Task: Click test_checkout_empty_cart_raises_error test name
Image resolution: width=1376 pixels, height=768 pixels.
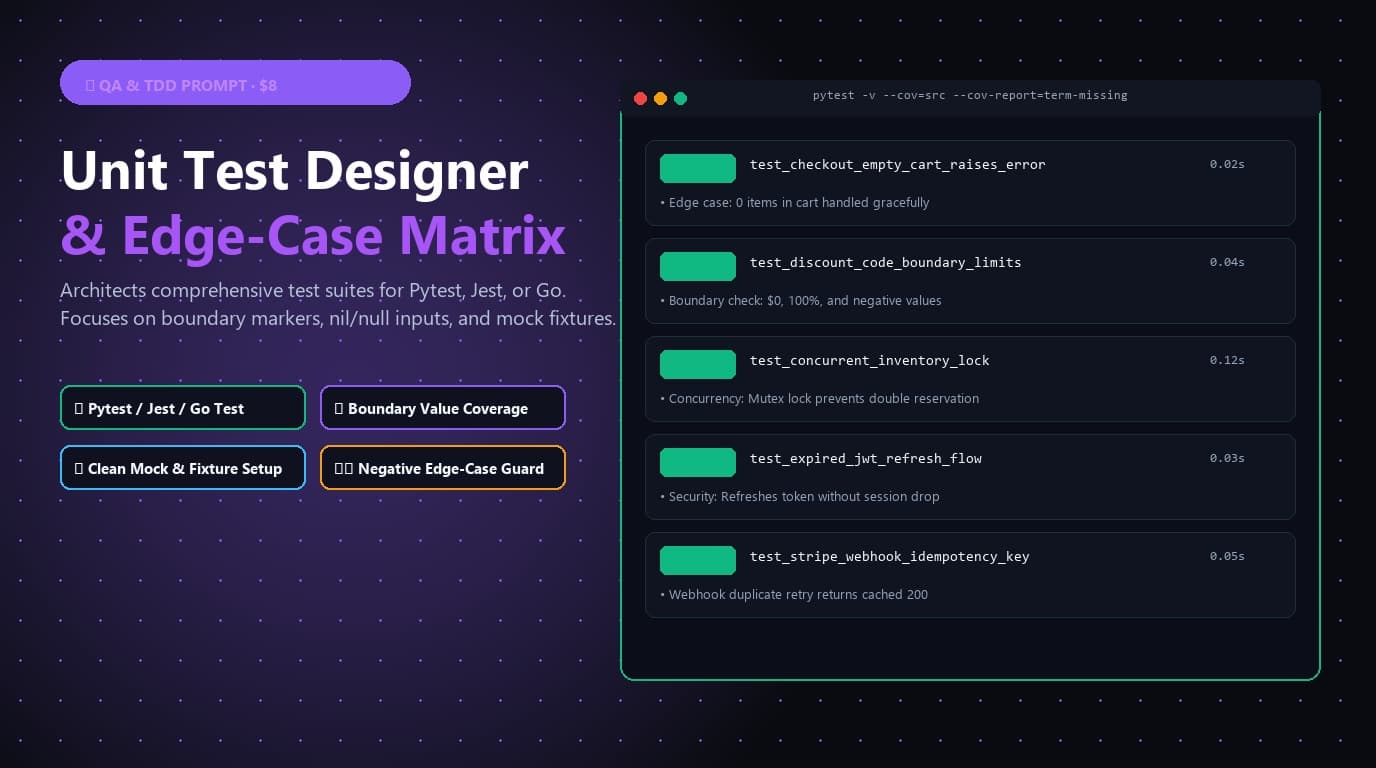Action: tap(898, 164)
